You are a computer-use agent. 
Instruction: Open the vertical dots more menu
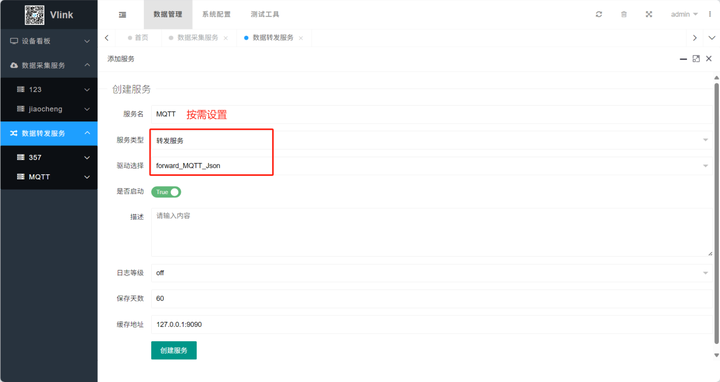710,14
